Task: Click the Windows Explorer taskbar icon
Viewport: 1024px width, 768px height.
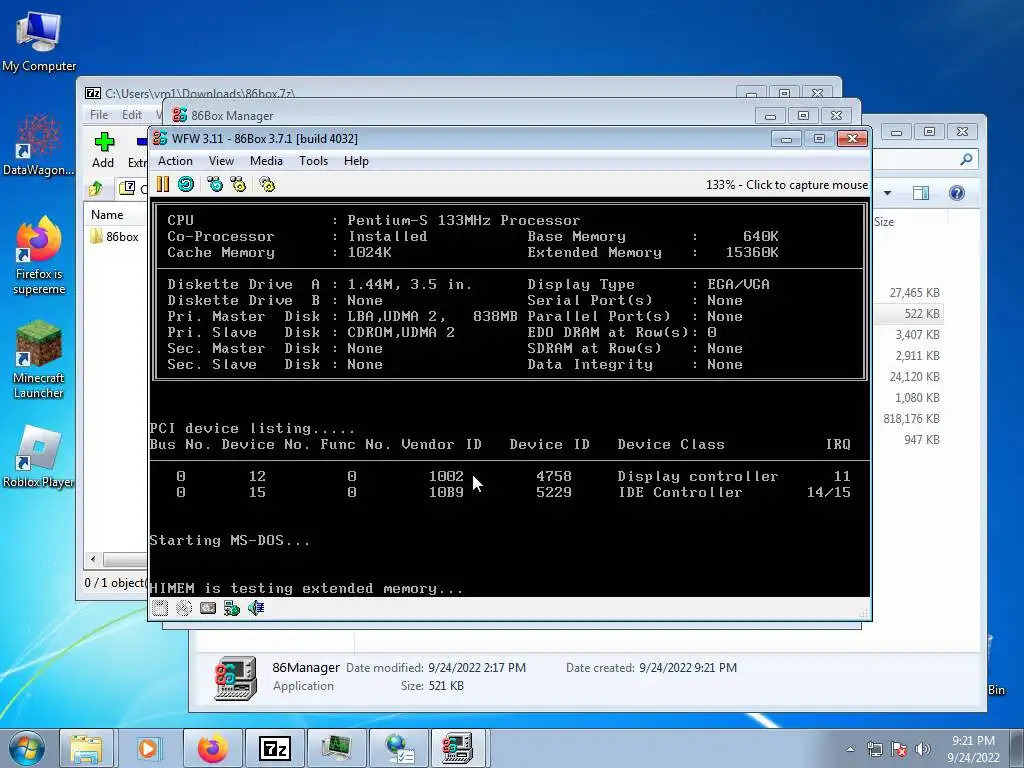Action: (x=86, y=748)
